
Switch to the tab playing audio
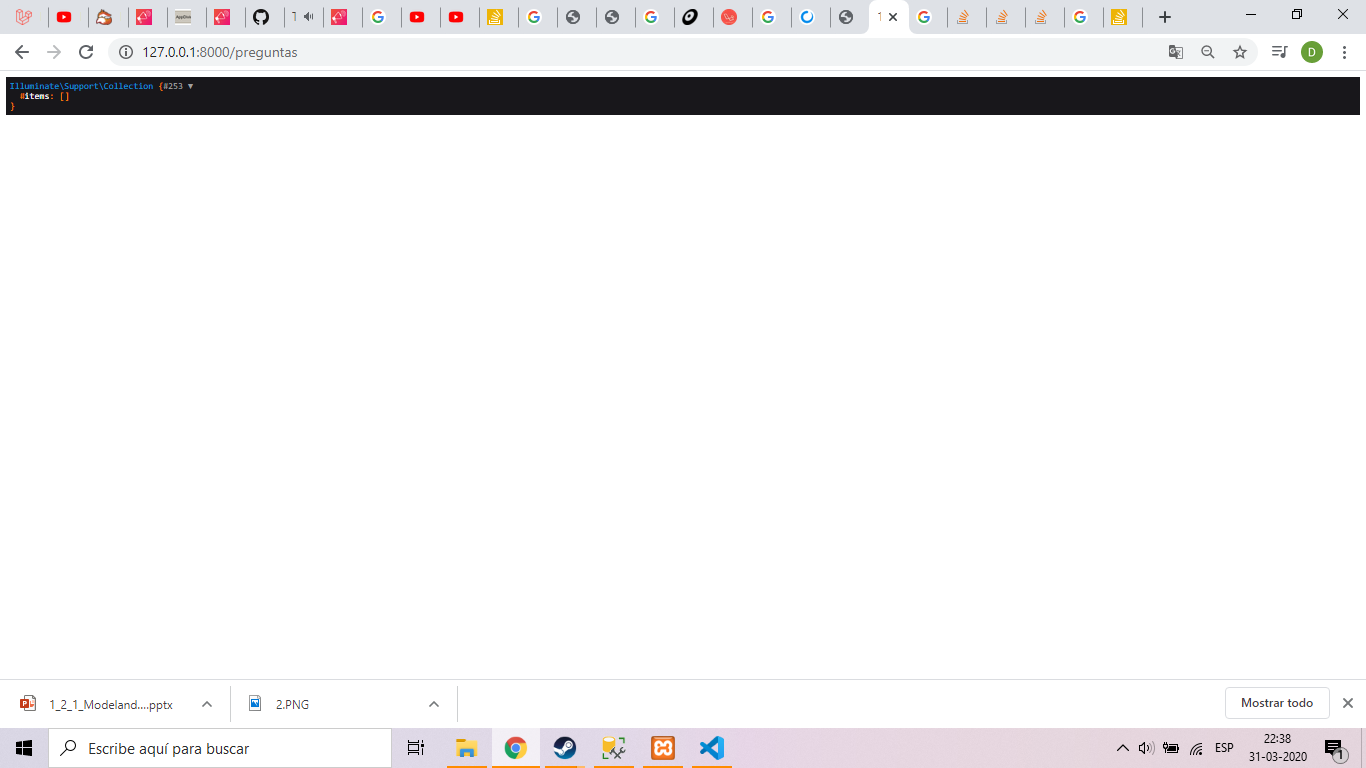(x=303, y=17)
